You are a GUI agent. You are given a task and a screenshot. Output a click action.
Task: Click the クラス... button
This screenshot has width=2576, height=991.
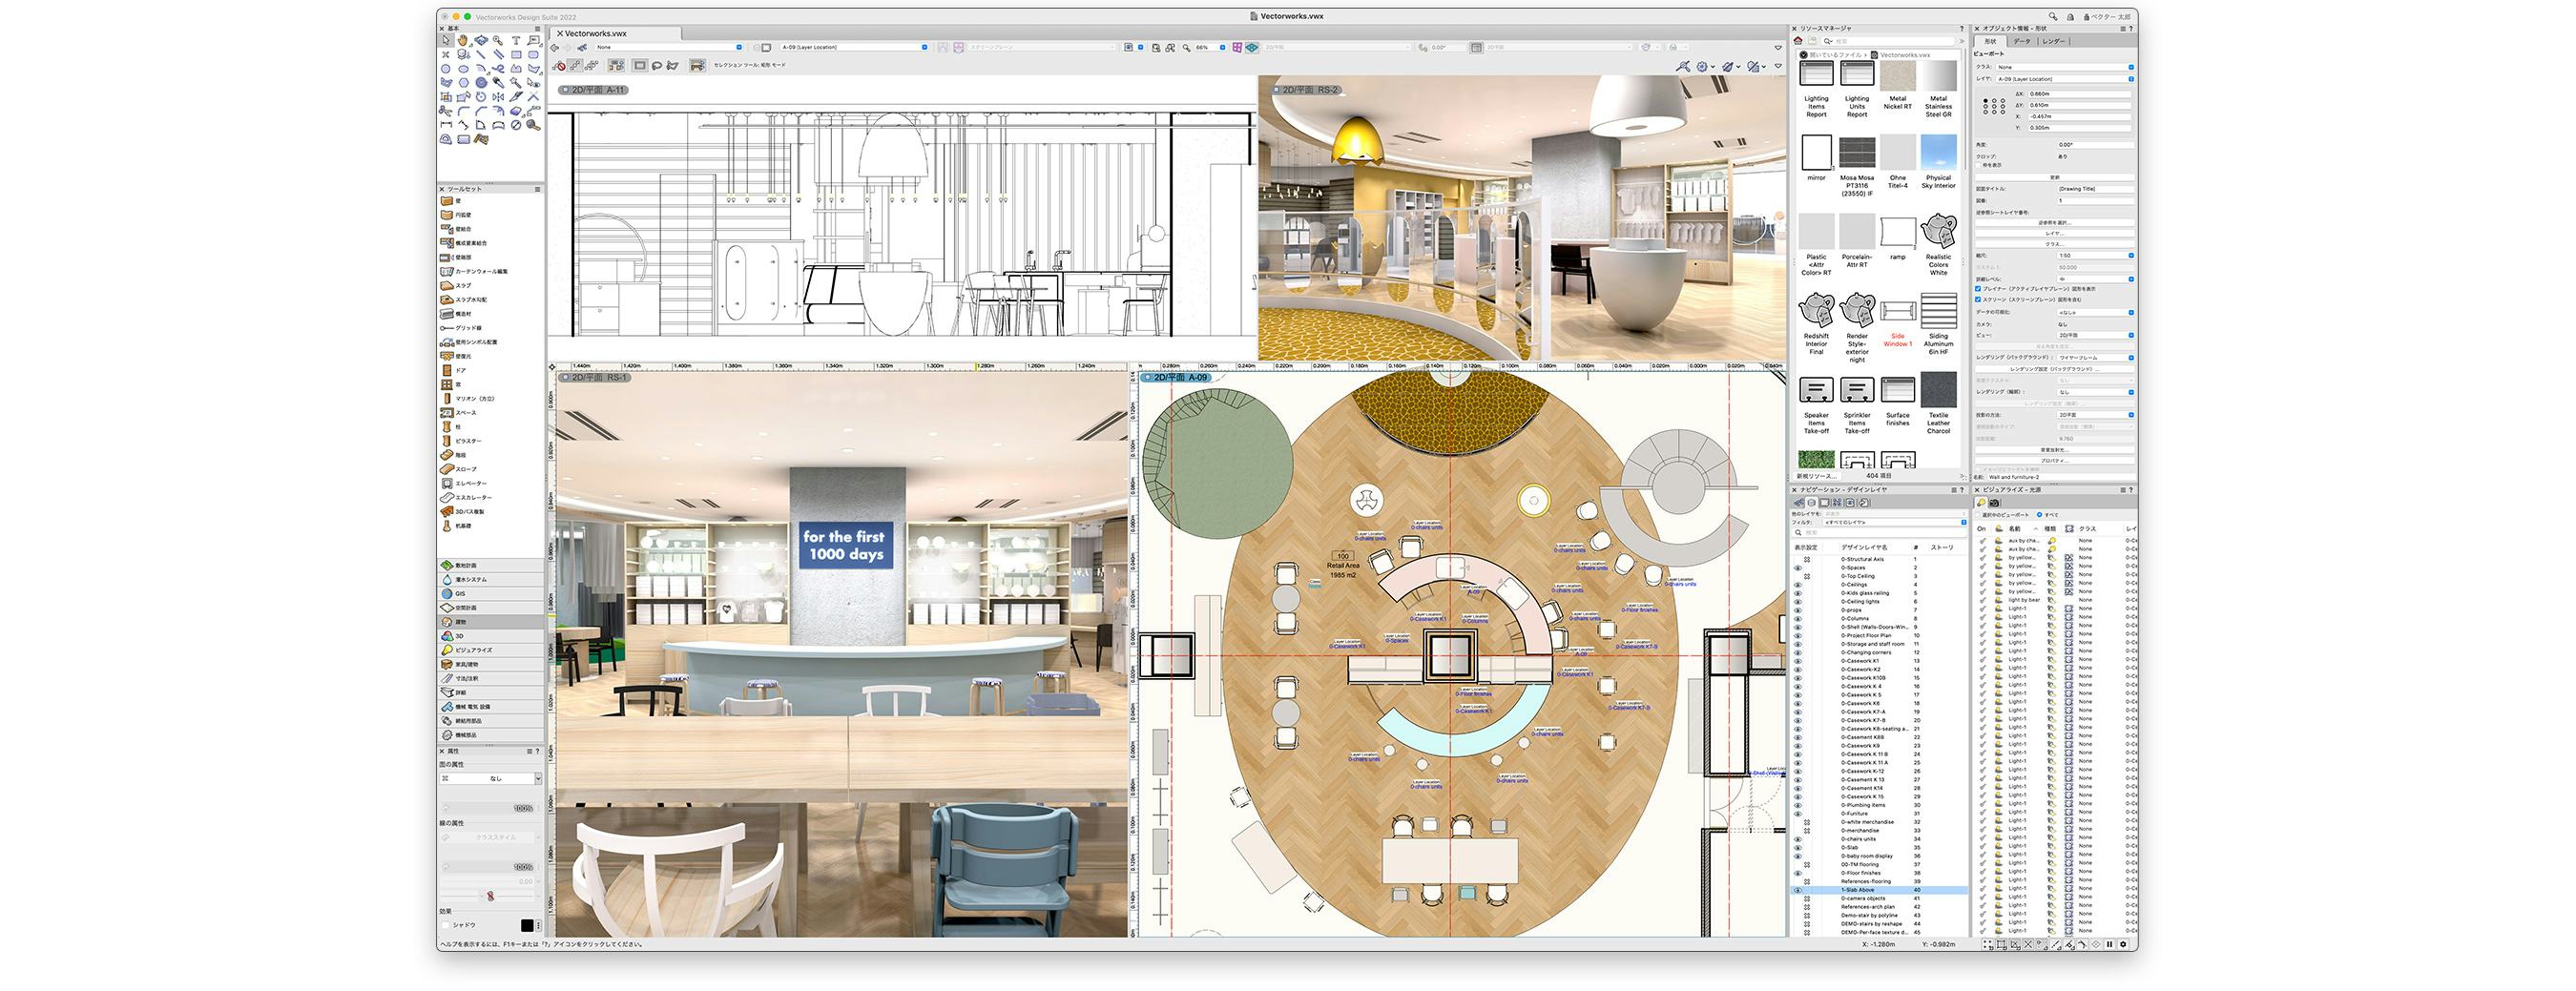click(x=2056, y=244)
